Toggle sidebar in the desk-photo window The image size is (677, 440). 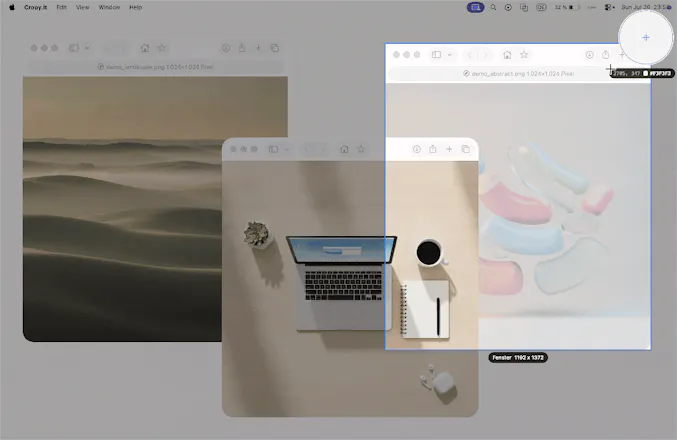[273, 149]
